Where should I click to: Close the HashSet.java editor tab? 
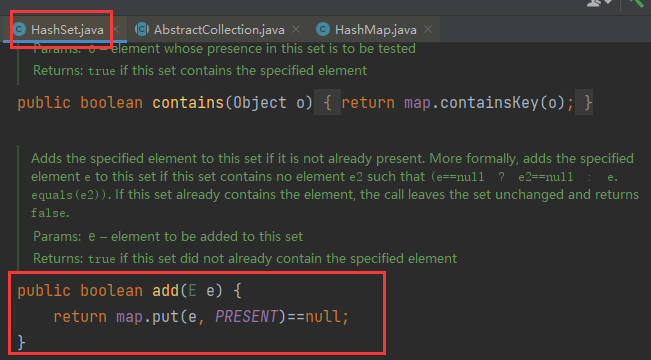116,29
